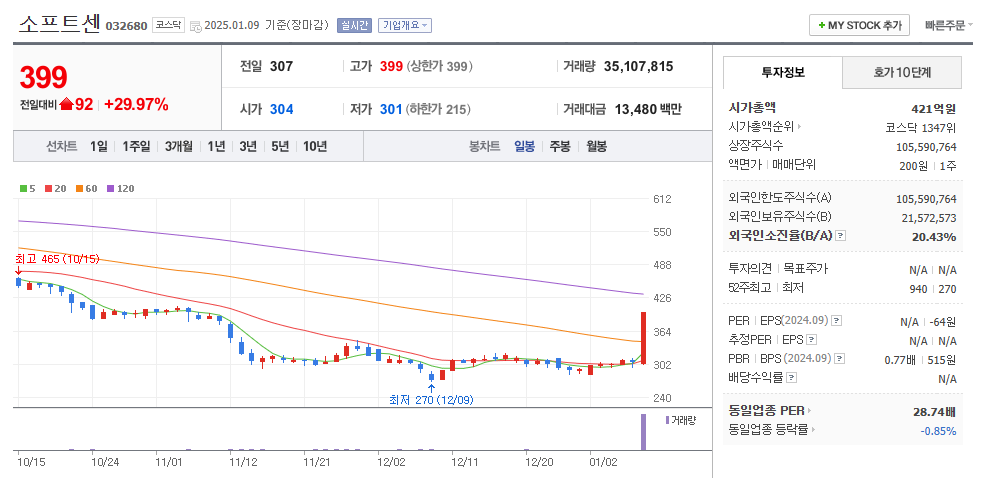983x478 pixels.
Task: Select the 10년 line chart period
Action: click(x=315, y=147)
